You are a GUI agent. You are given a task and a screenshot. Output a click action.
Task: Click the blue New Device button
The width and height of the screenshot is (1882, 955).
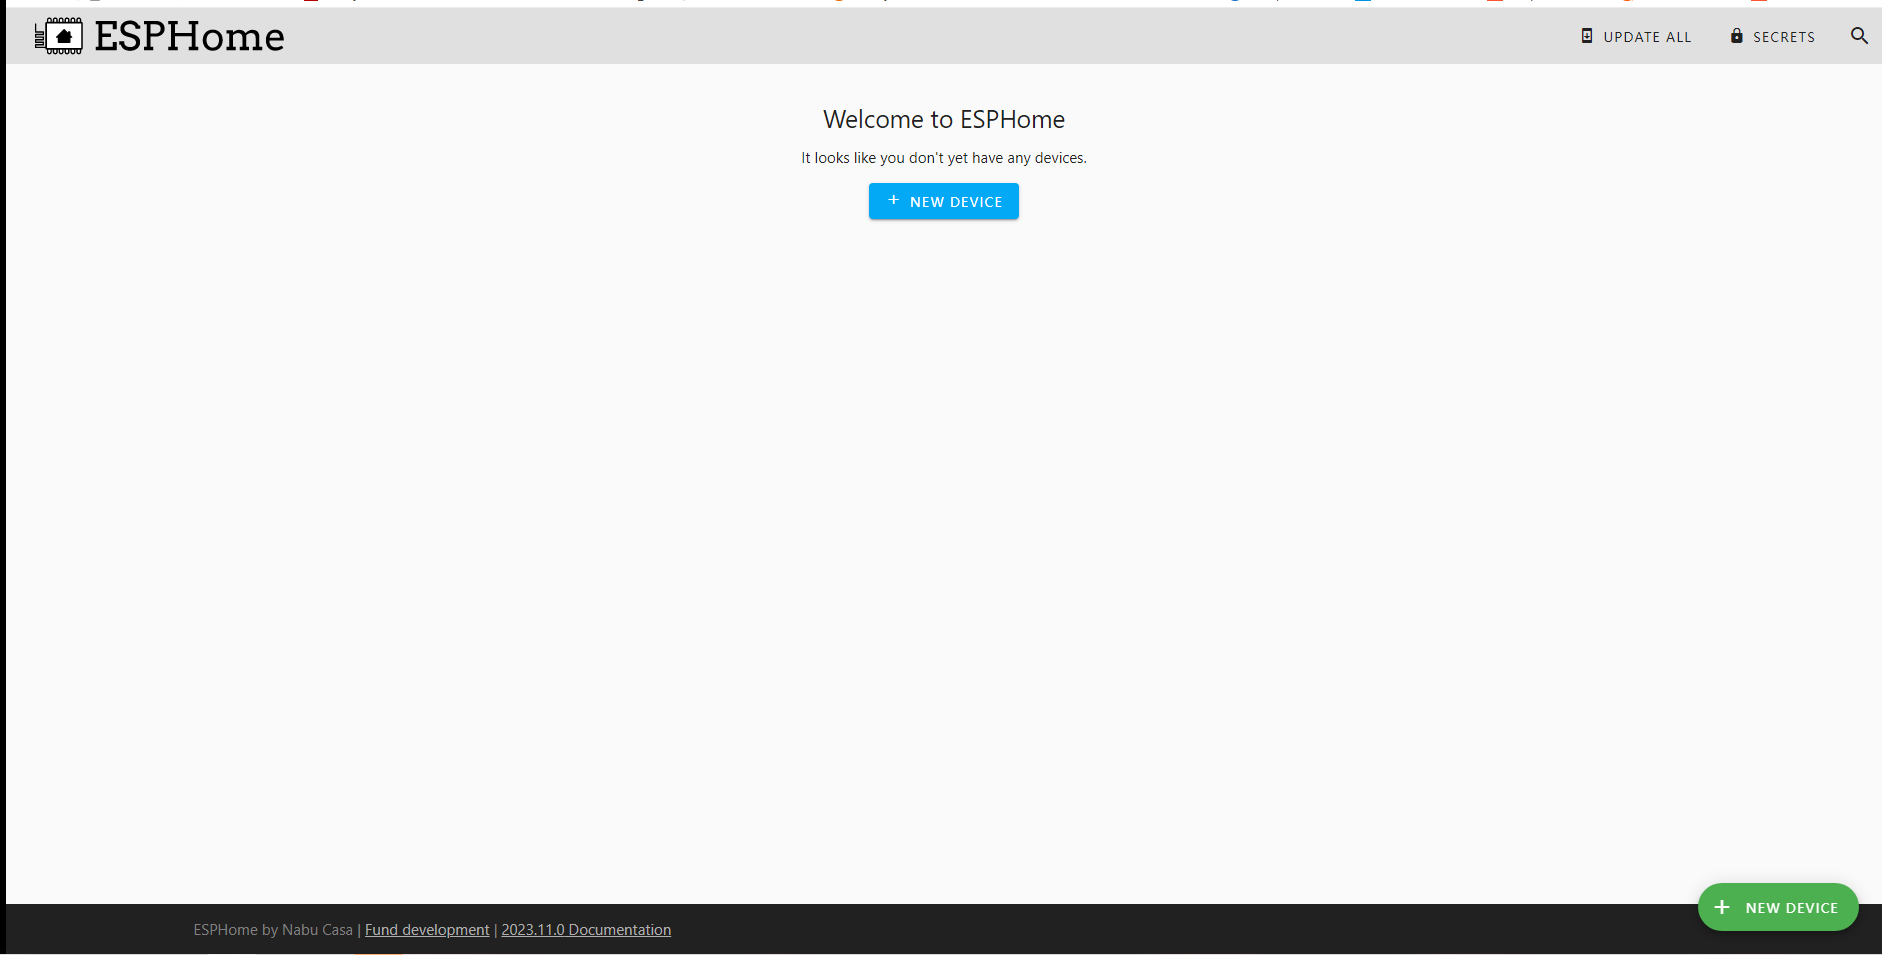[x=944, y=201]
